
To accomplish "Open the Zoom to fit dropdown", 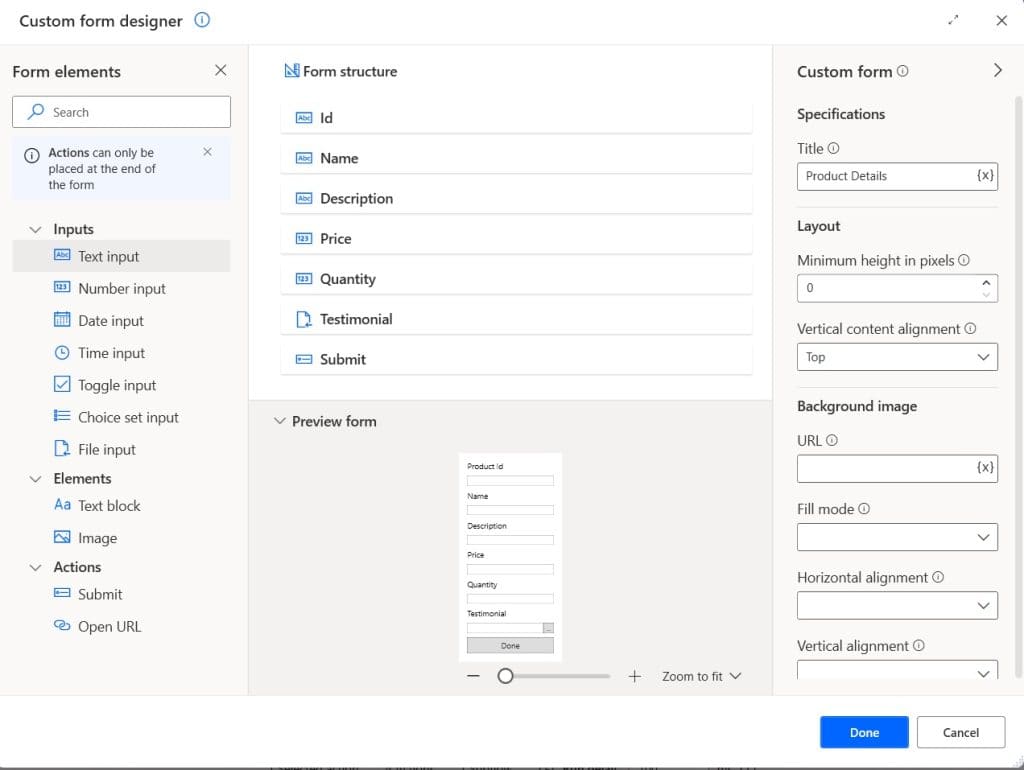I will [x=701, y=676].
